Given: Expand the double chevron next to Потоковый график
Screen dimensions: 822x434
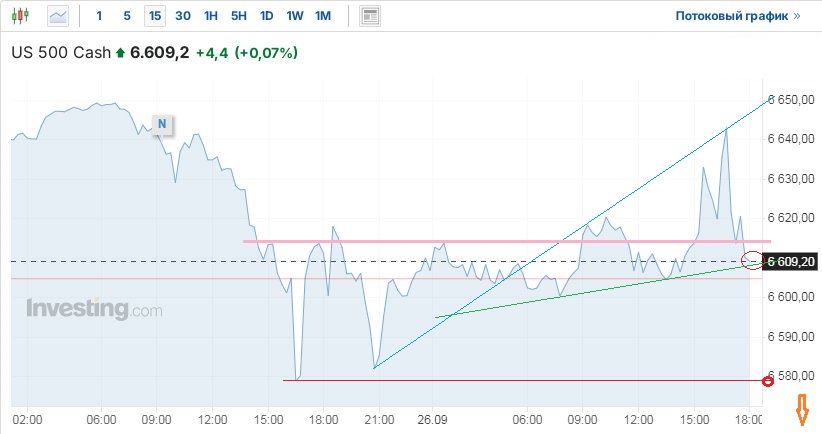Looking at the screenshot, I should click(797, 16).
